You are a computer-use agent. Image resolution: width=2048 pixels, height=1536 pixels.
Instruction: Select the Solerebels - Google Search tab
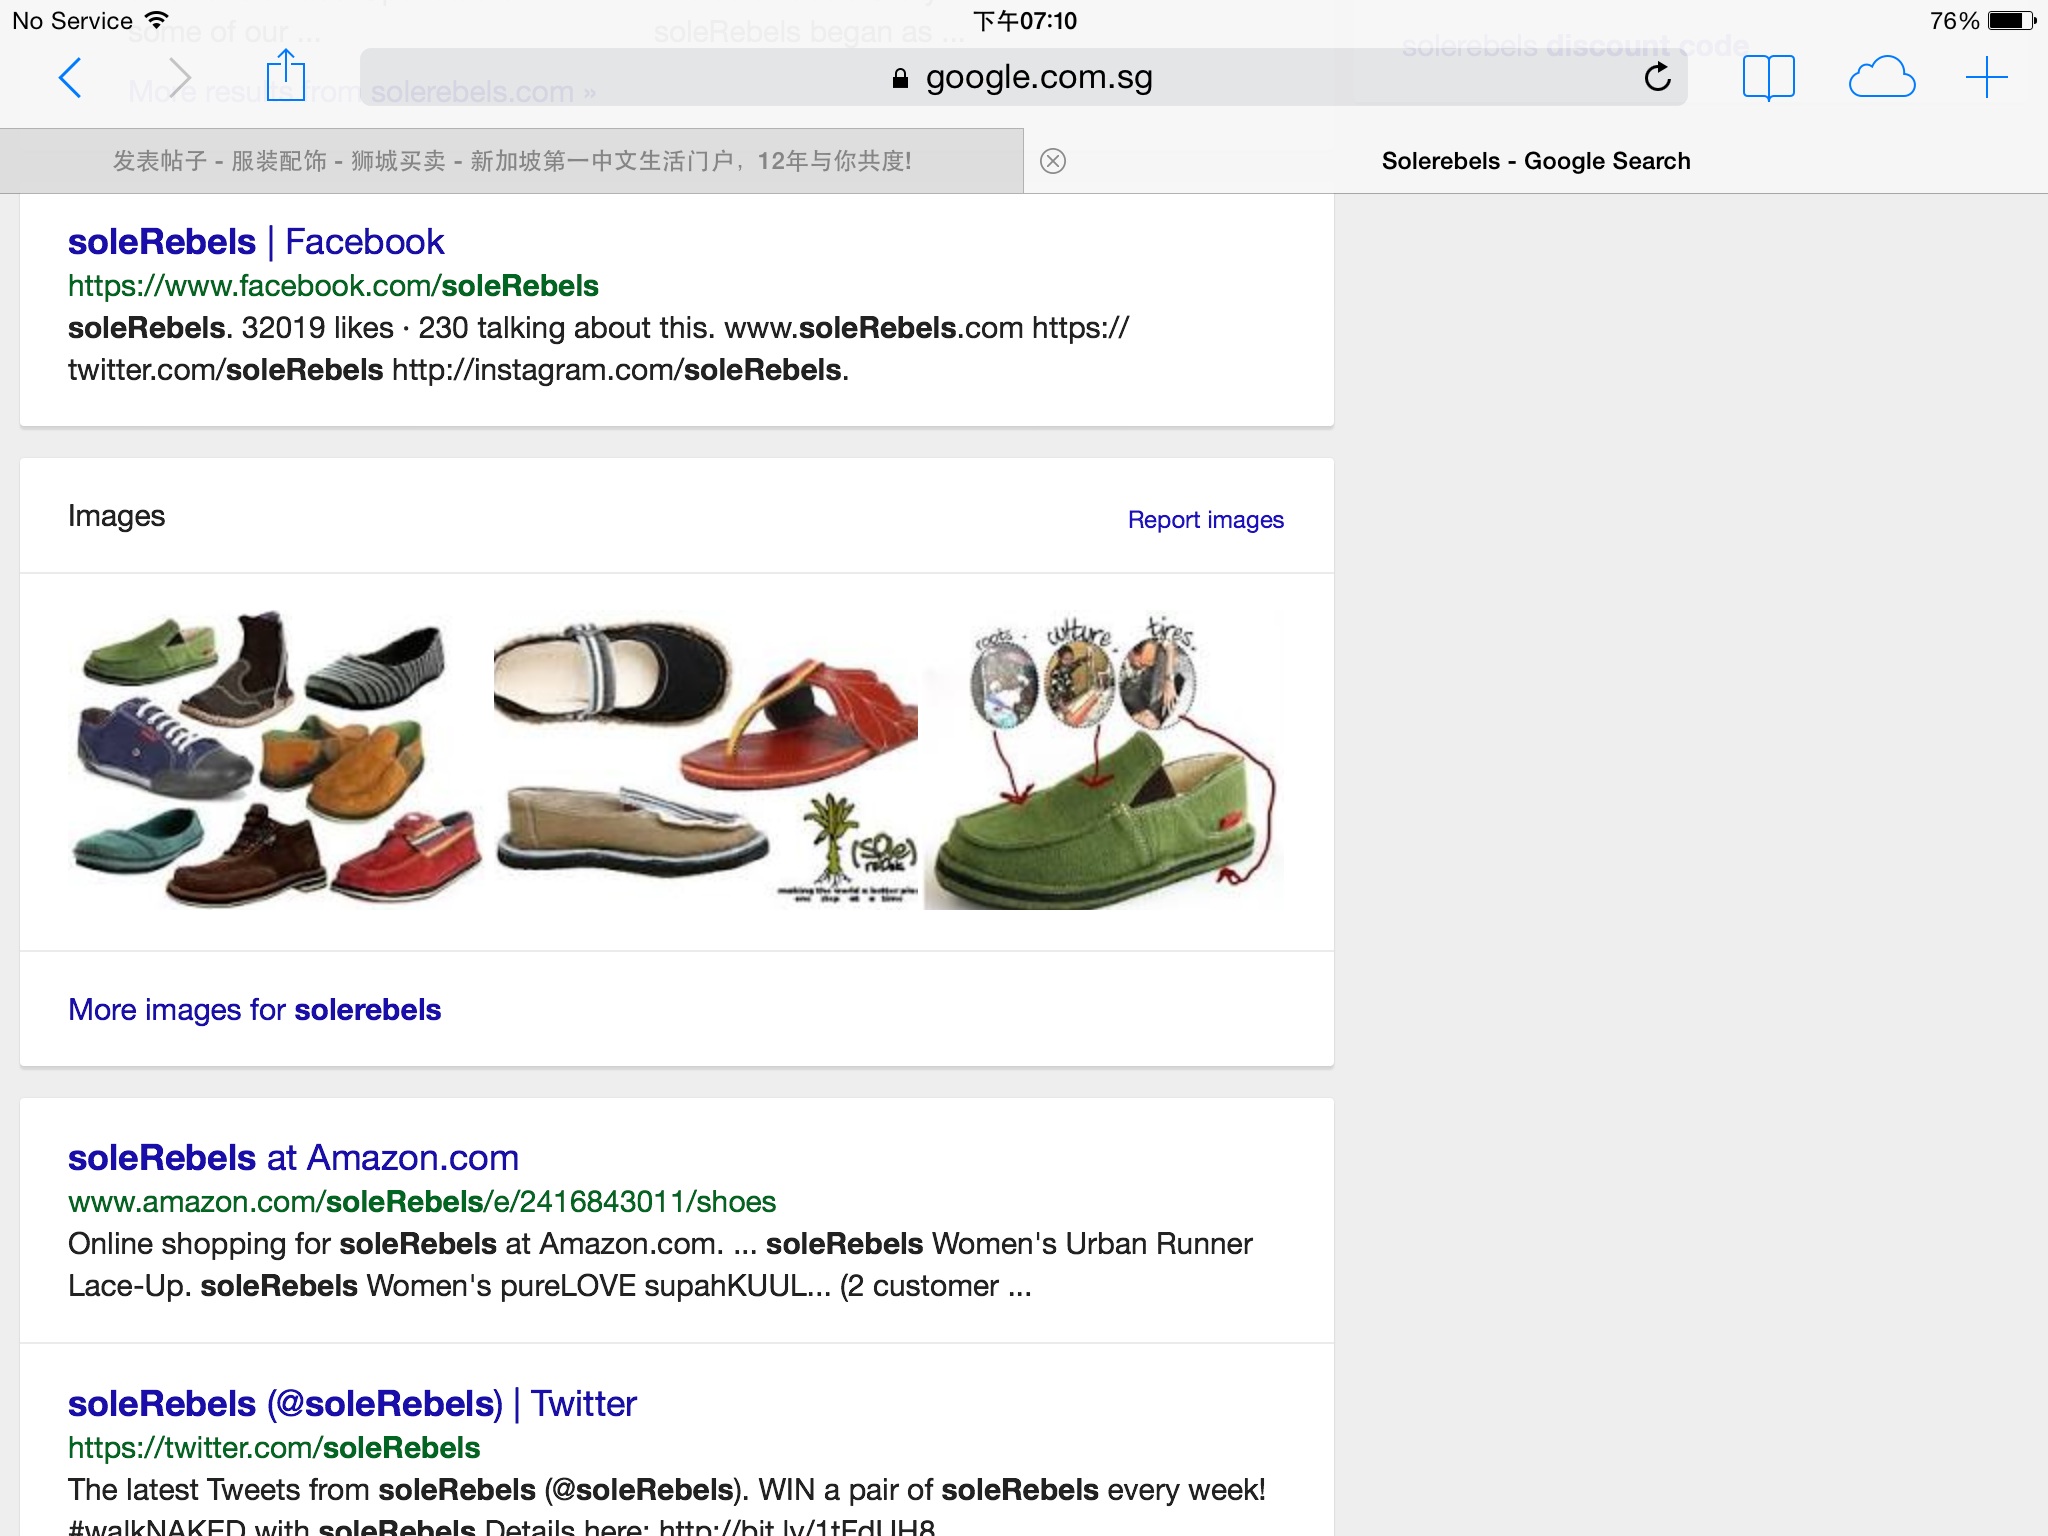(1536, 161)
